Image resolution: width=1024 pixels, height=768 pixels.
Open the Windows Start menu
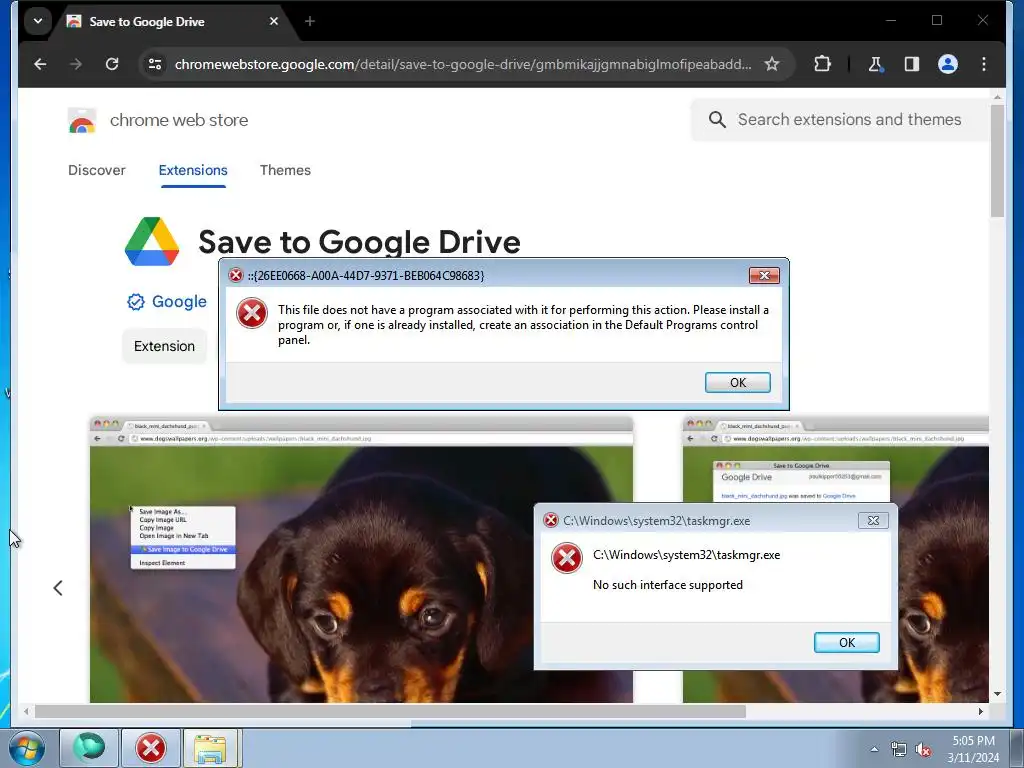point(26,748)
